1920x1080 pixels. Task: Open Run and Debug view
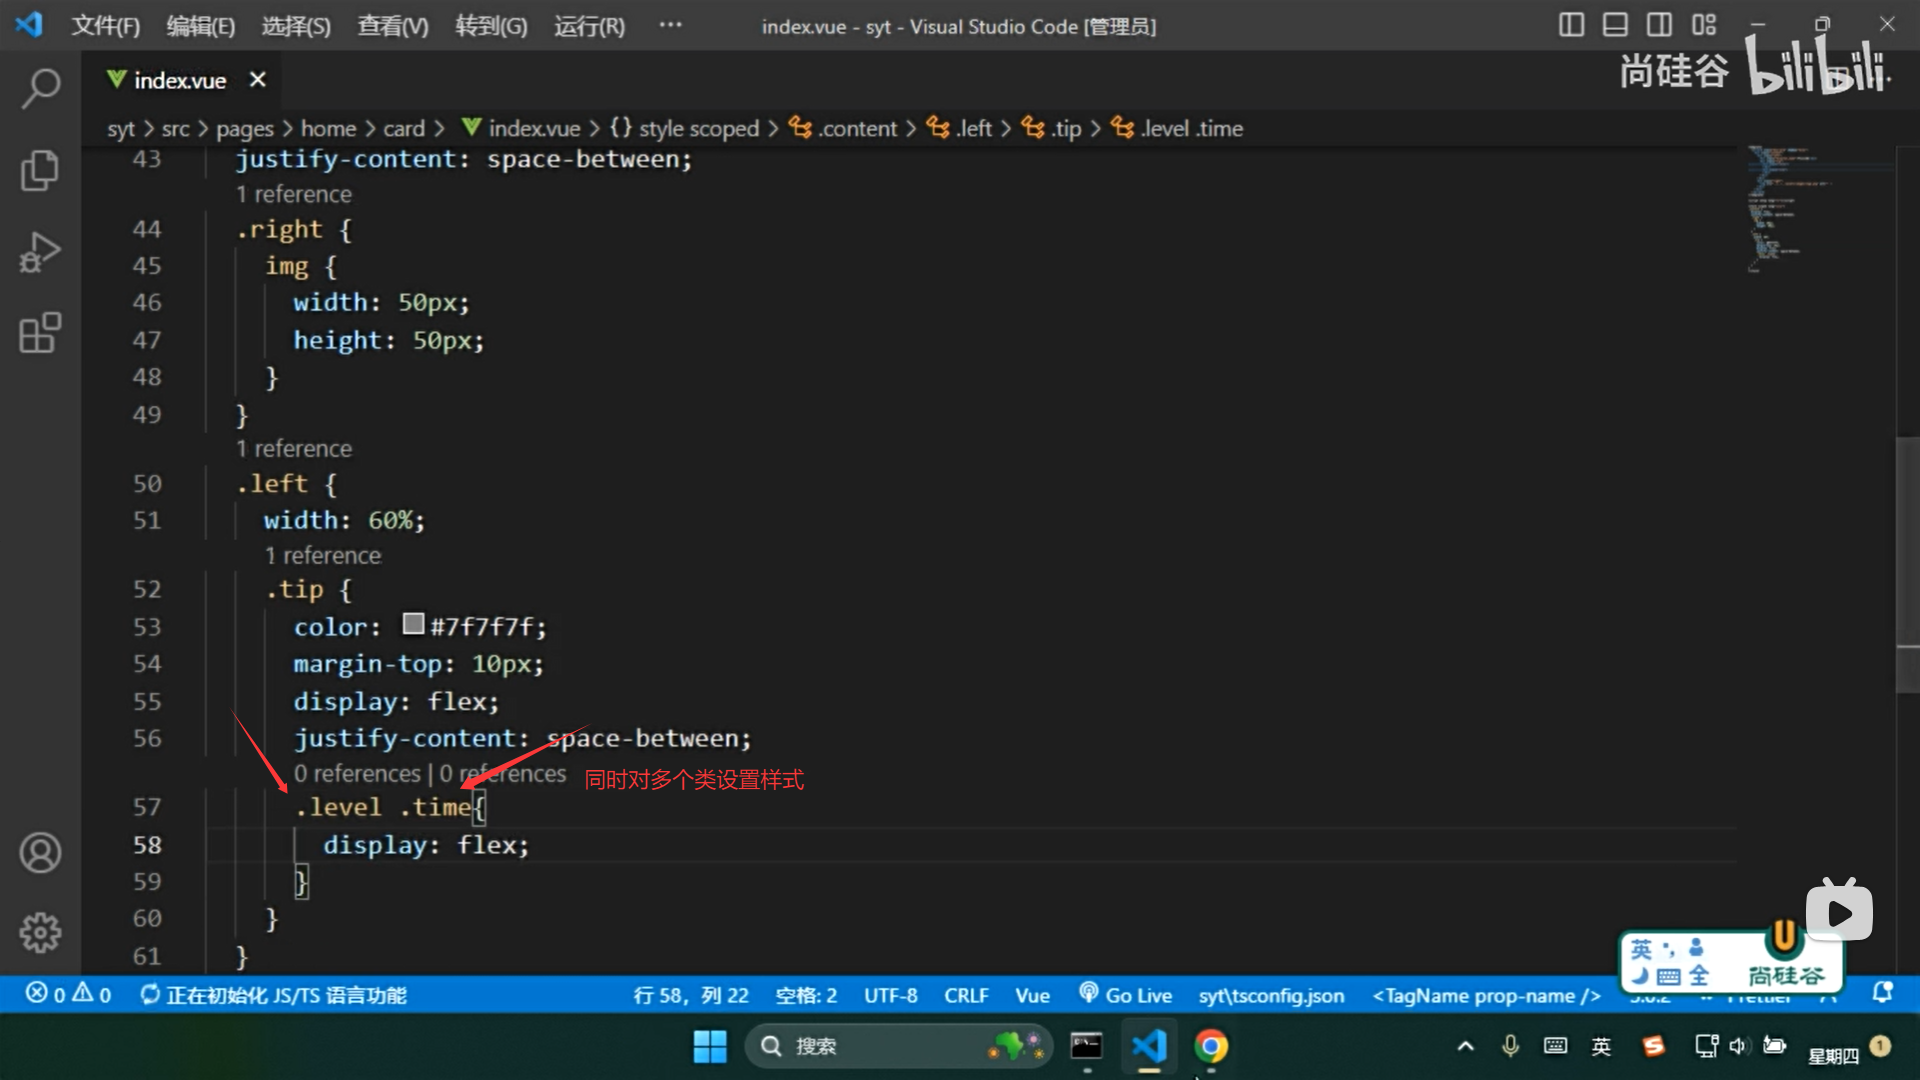click(x=40, y=252)
